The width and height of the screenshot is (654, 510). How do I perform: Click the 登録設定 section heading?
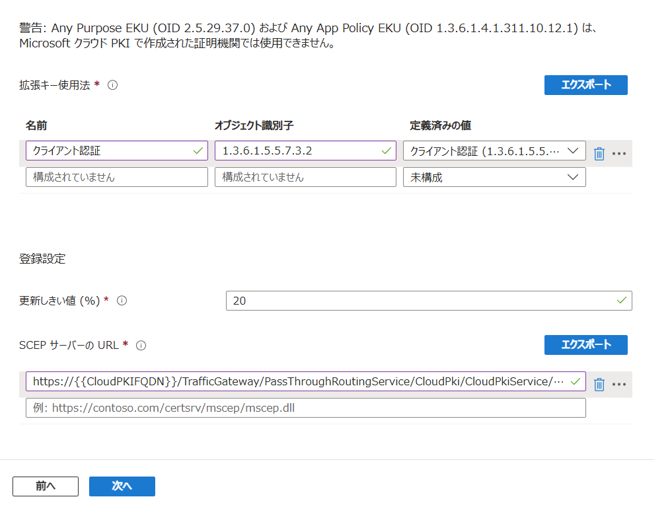click(42, 259)
